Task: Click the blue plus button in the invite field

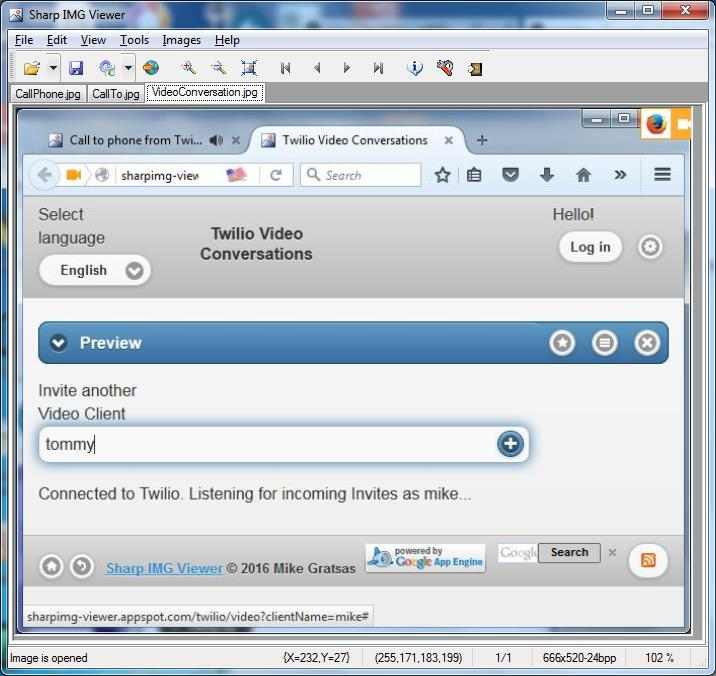Action: pyautogui.click(x=510, y=444)
